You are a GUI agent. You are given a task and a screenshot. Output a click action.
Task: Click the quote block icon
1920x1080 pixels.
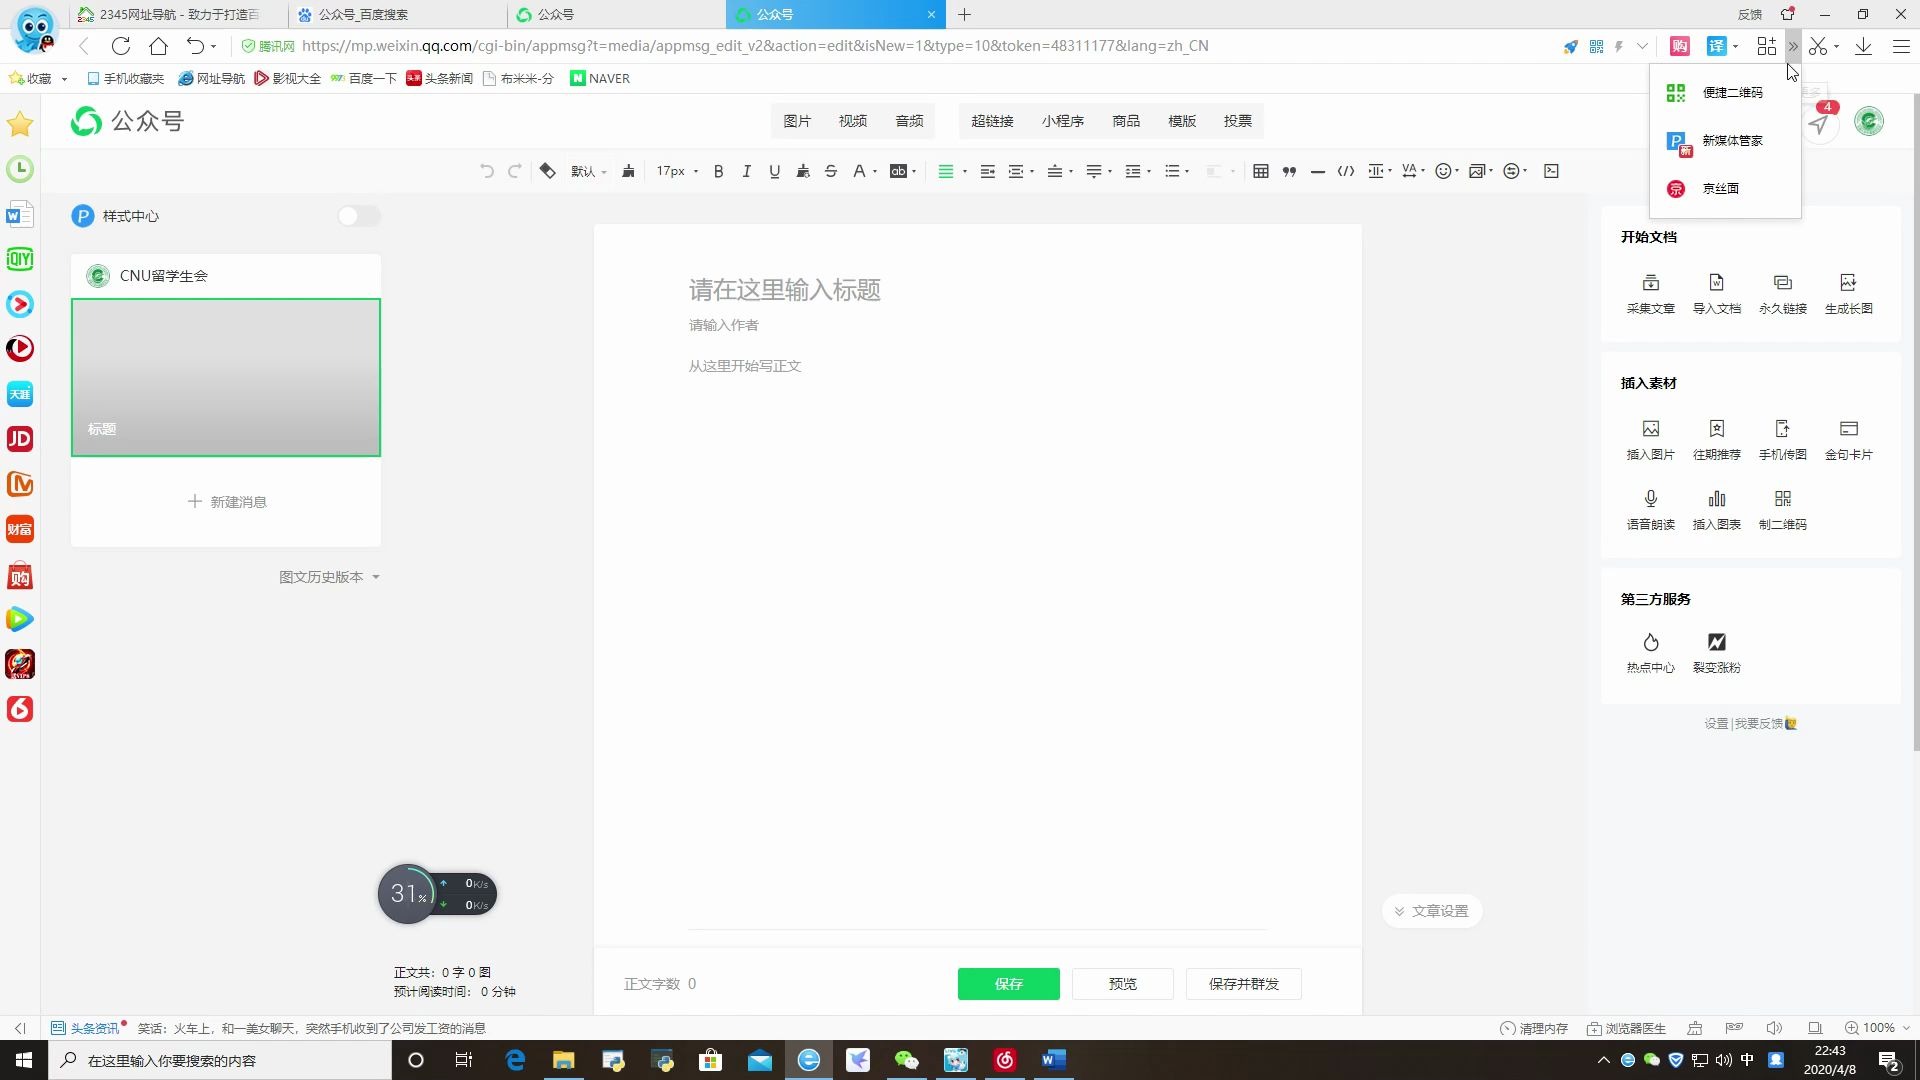pyautogui.click(x=1288, y=170)
